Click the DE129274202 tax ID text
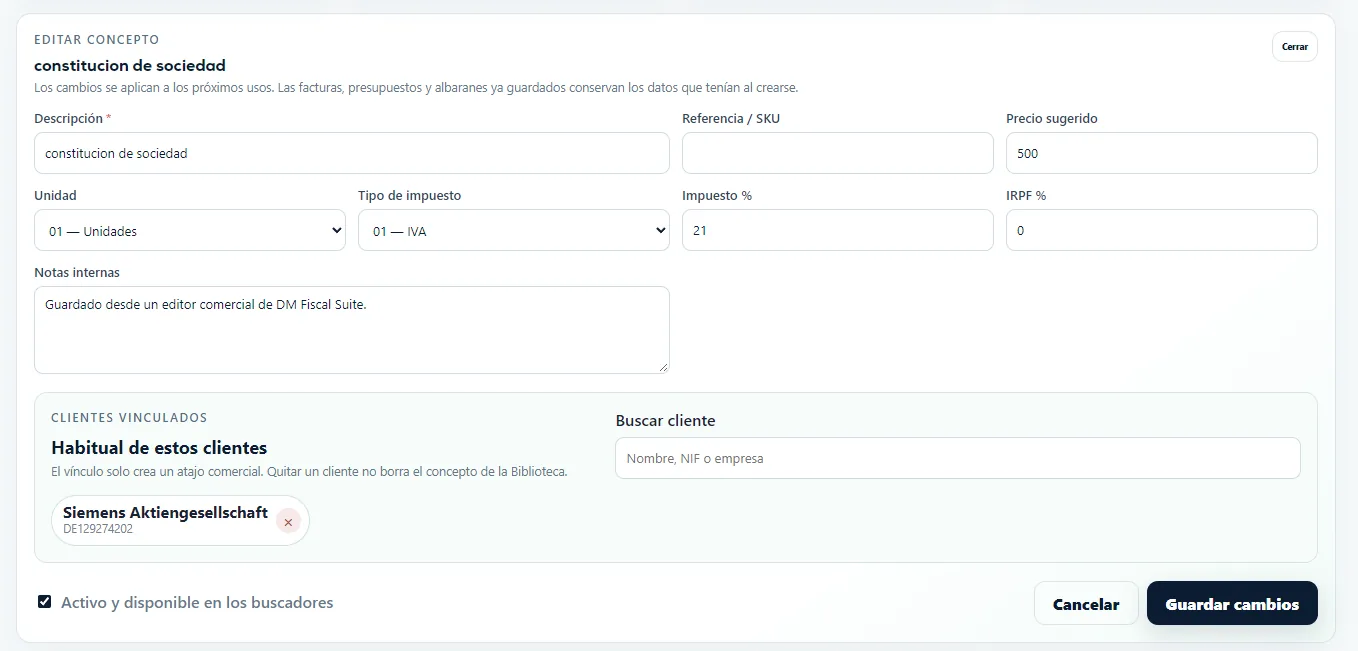Screen dimensions: 1358x651 tap(98, 529)
